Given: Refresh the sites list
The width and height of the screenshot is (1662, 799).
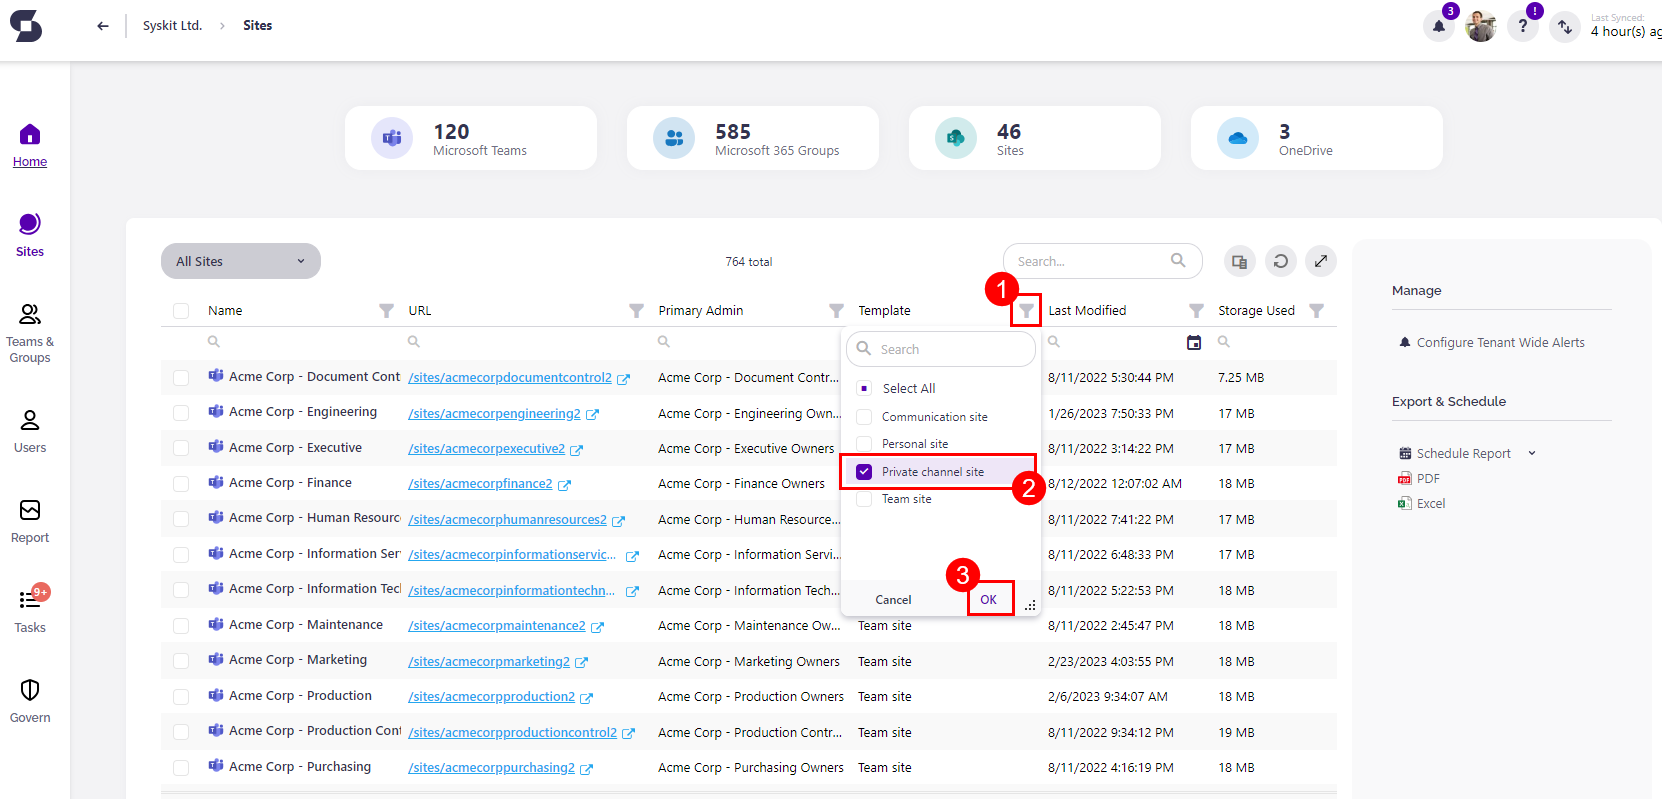Looking at the screenshot, I should click(x=1280, y=261).
